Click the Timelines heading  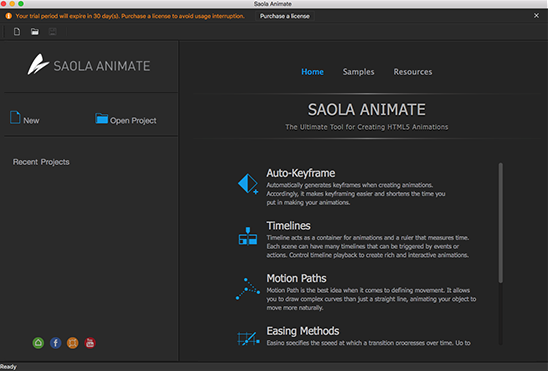click(288, 226)
